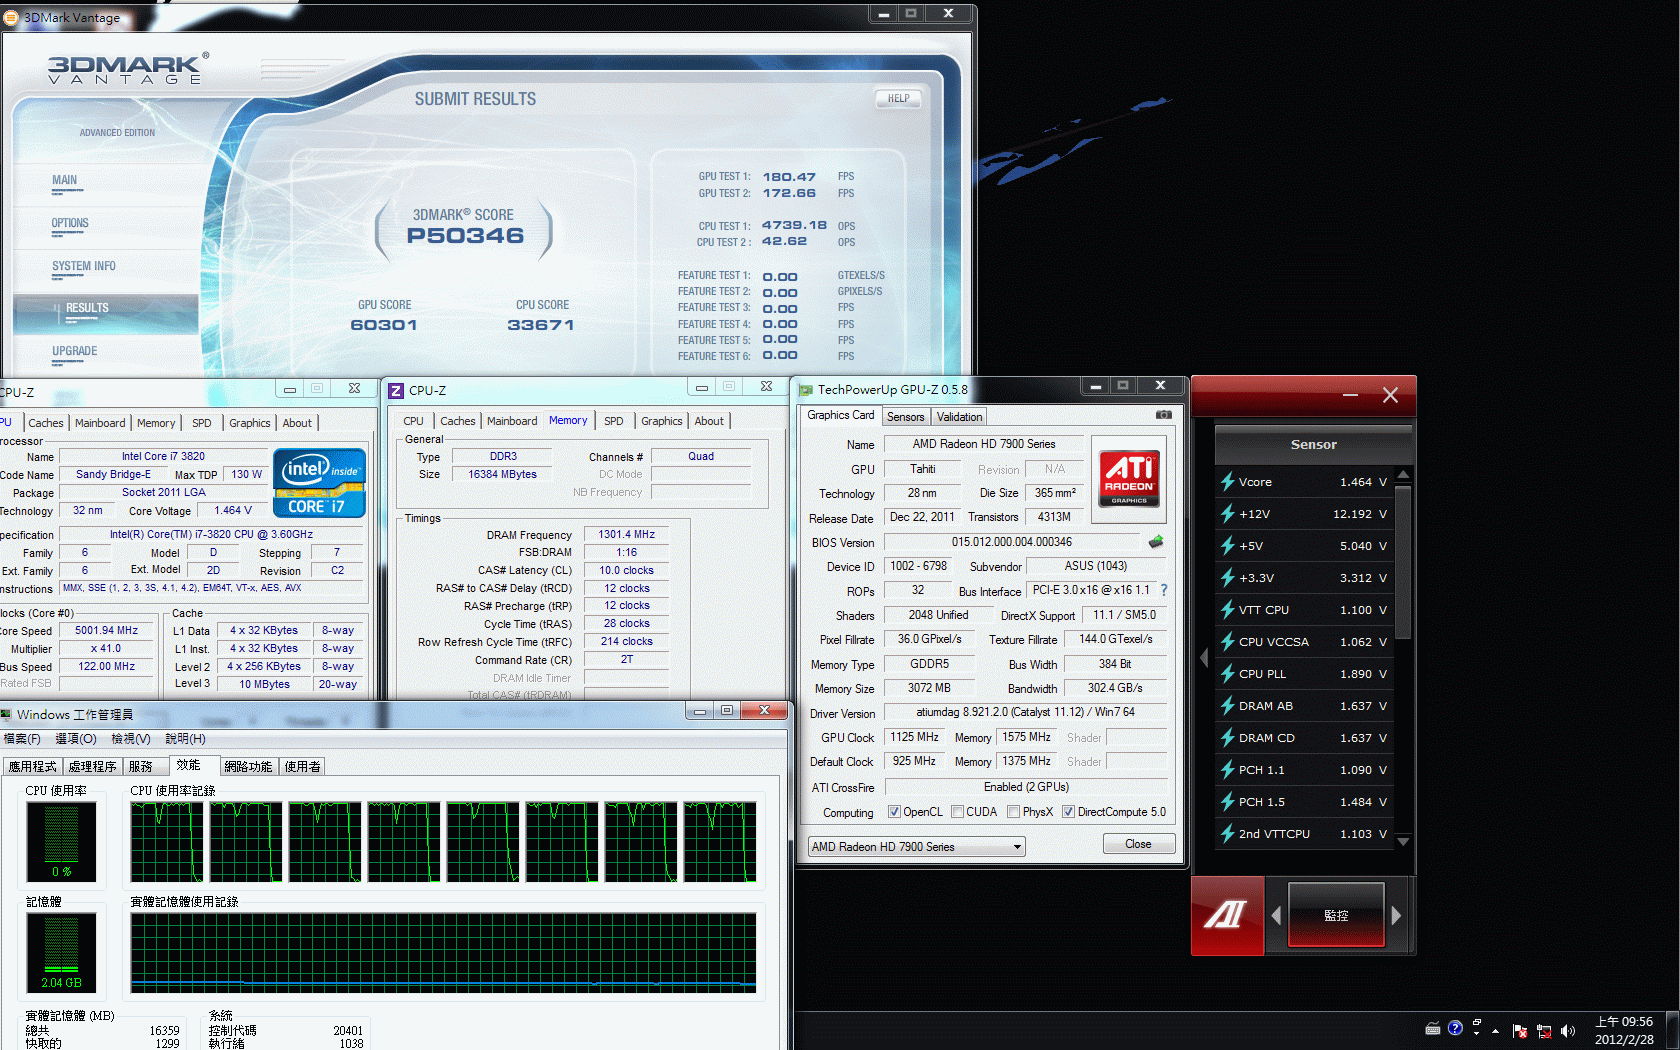
Task: Click the GPU-Z BIOS Version field
Action: 1012,542
